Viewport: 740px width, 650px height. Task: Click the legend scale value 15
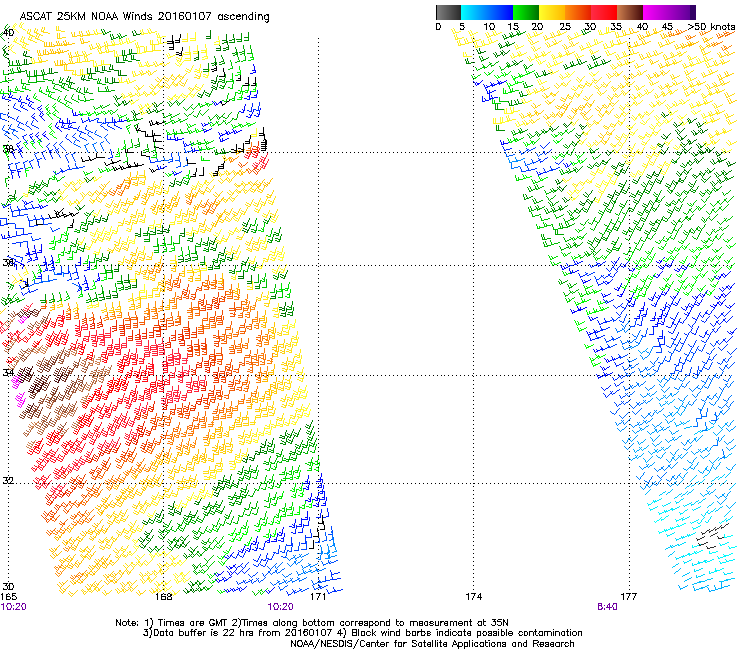513,27
